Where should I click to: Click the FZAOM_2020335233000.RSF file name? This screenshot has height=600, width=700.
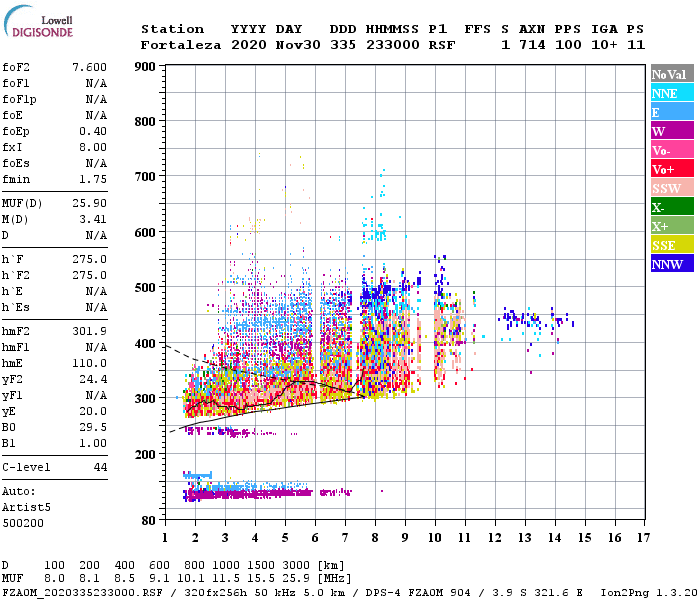pos(82,593)
